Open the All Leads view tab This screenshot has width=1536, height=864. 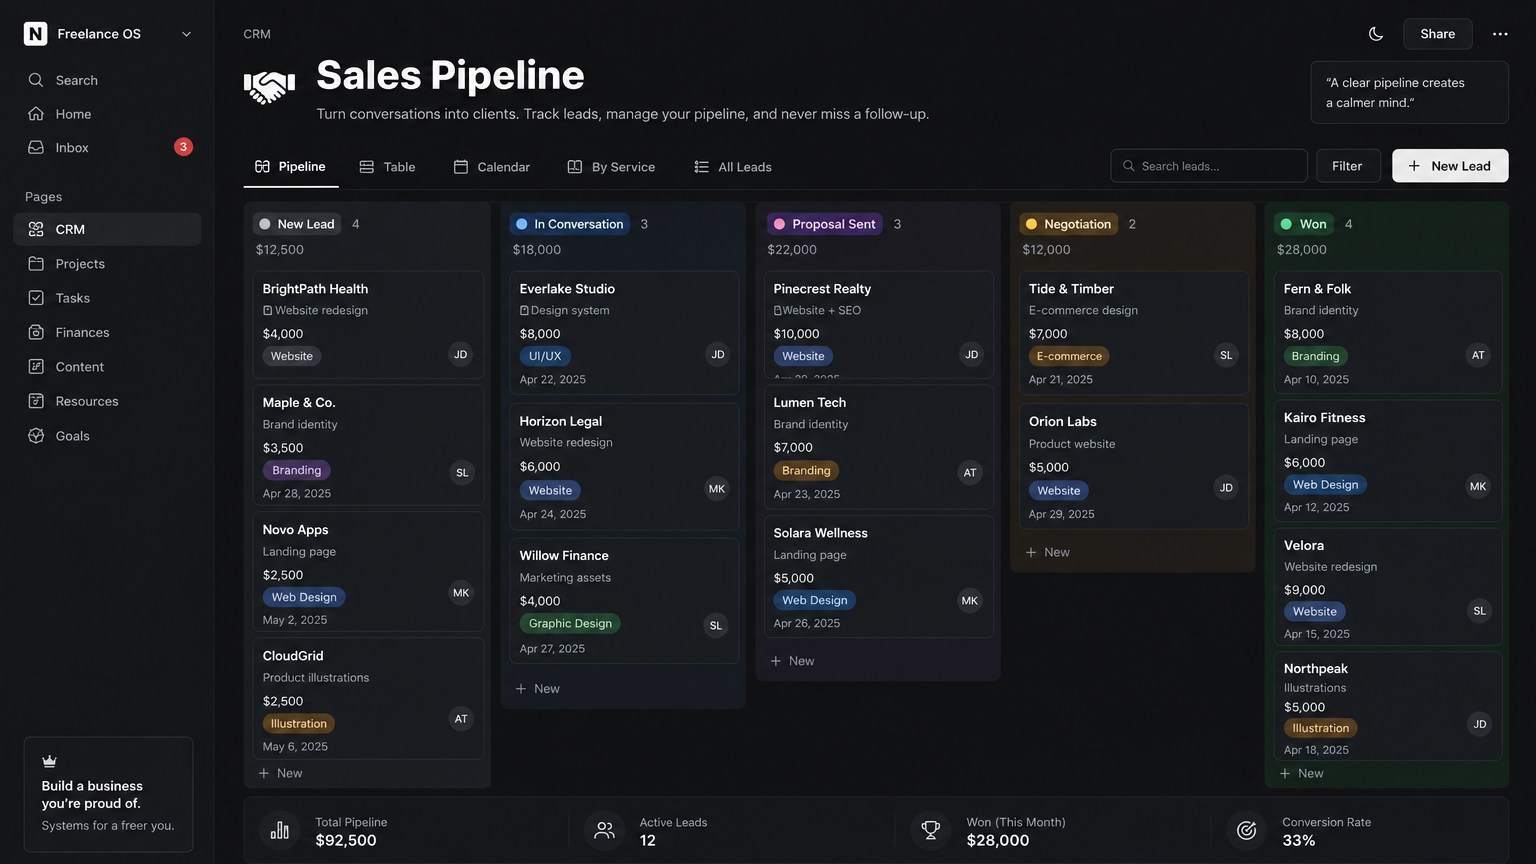pyautogui.click(x=733, y=167)
